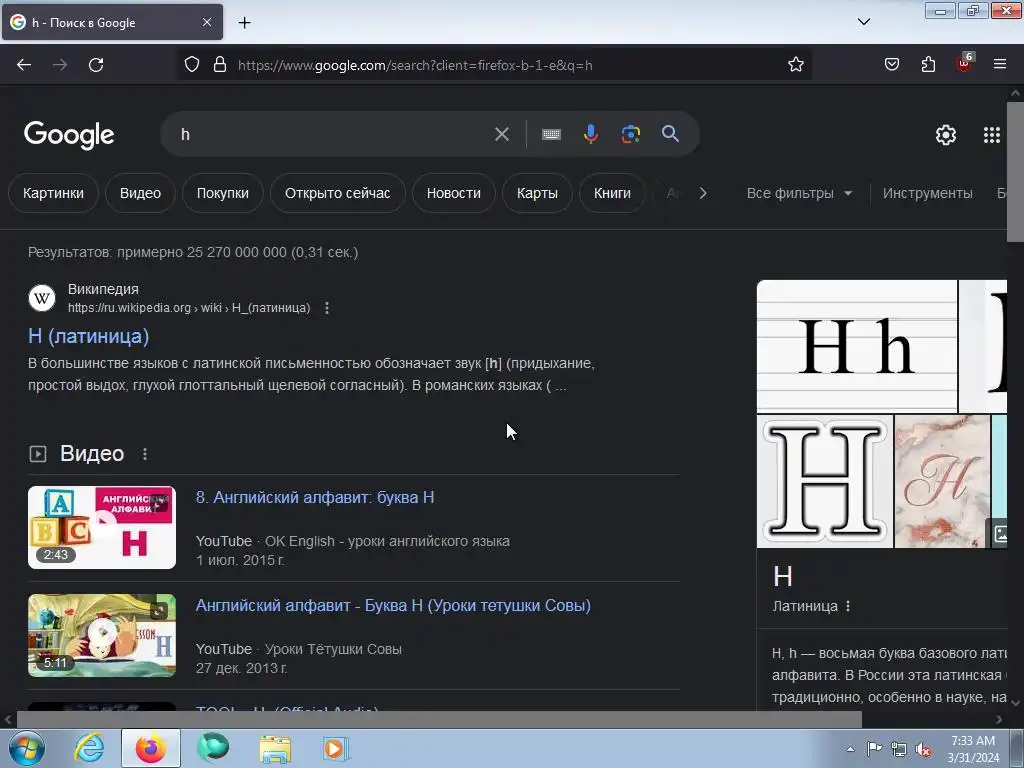
Task: Select the Открыто сейчас filter
Action: (338, 193)
